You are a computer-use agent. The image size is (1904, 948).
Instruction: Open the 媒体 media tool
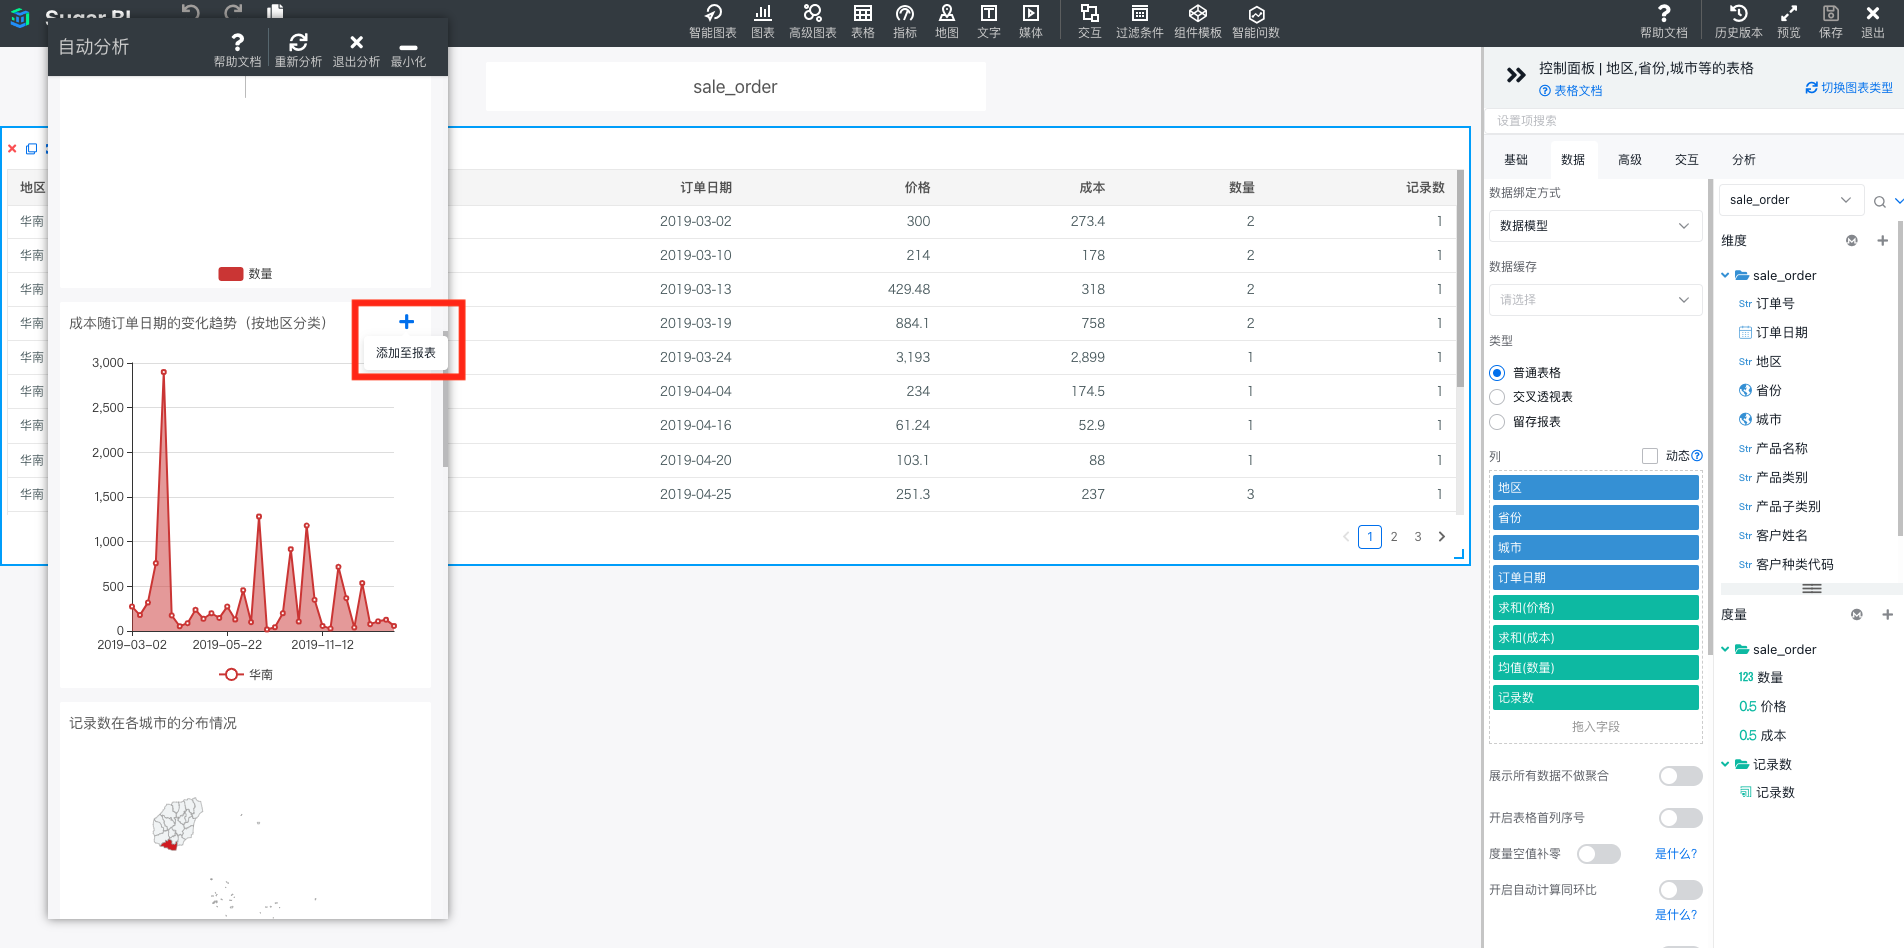click(x=1030, y=21)
